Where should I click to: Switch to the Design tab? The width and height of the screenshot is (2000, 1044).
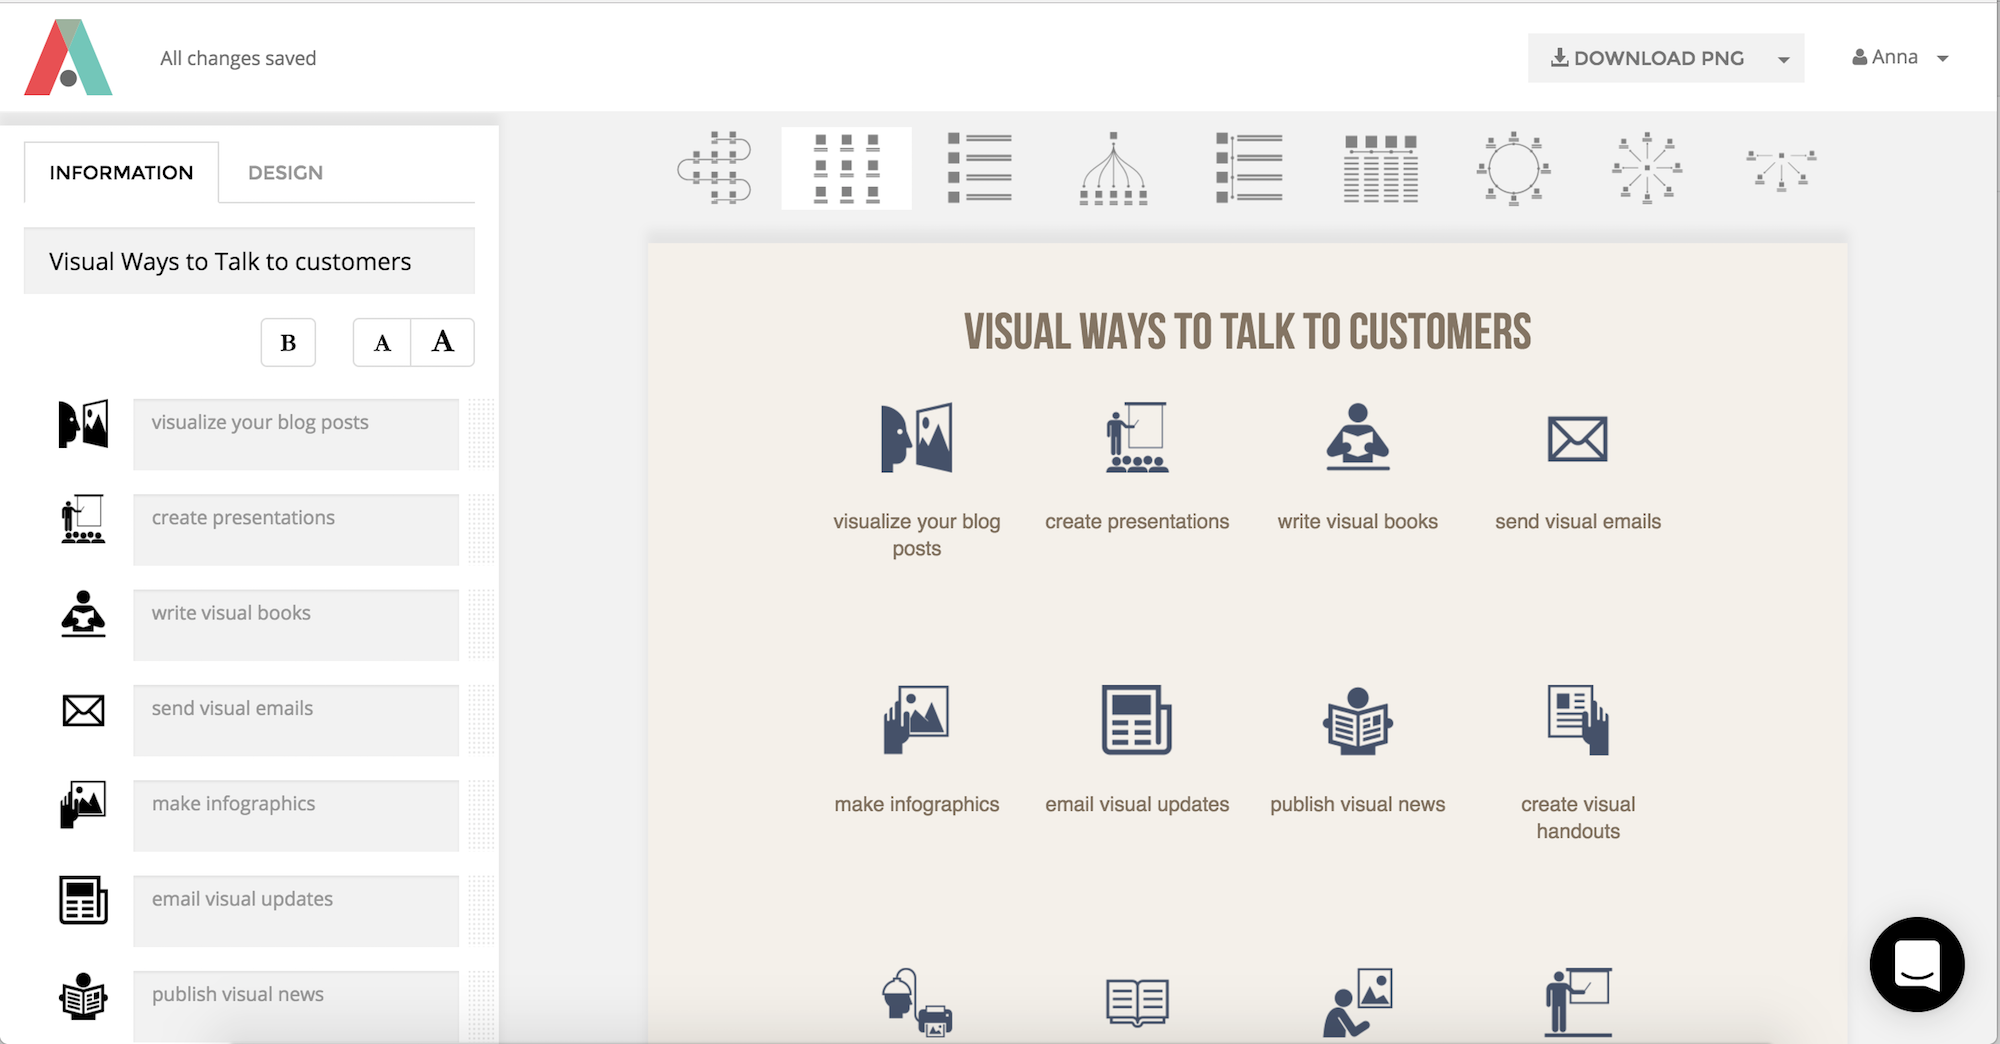(286, 173)
